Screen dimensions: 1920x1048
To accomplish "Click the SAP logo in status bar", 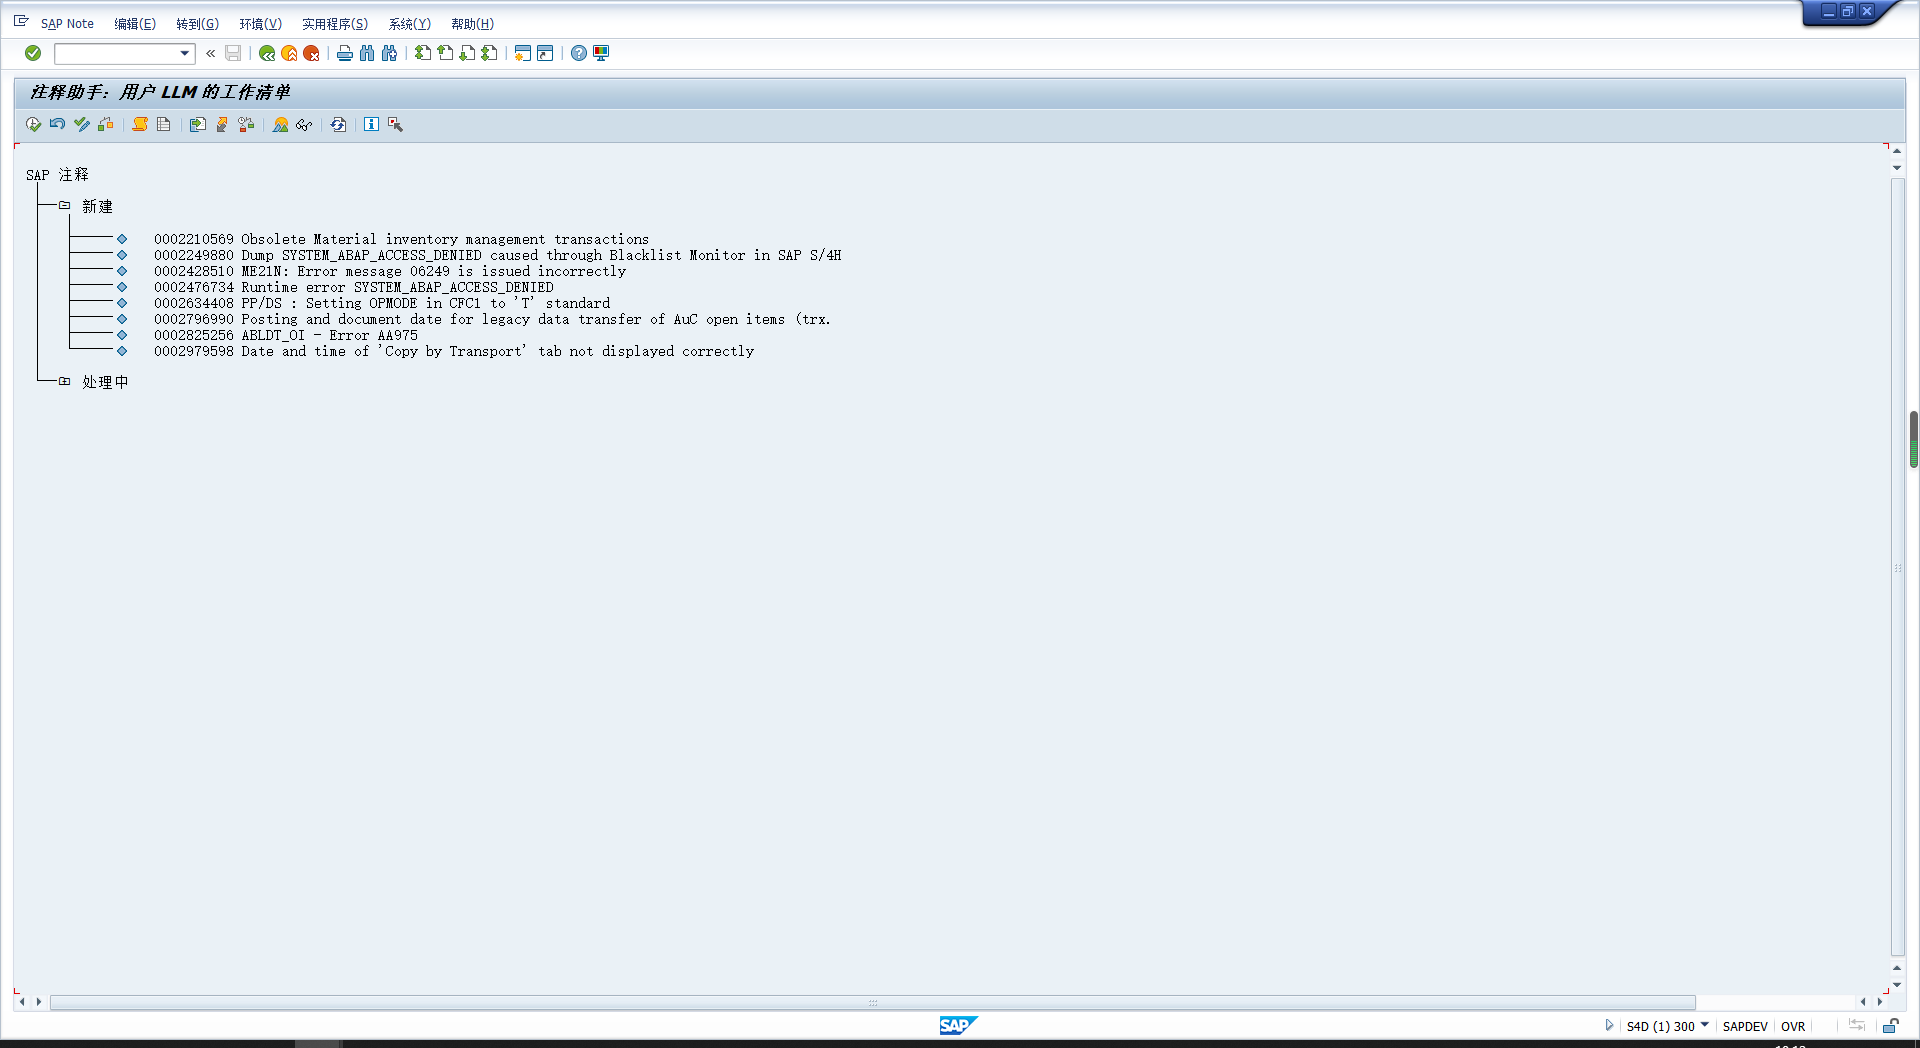I will (958, 1025).
